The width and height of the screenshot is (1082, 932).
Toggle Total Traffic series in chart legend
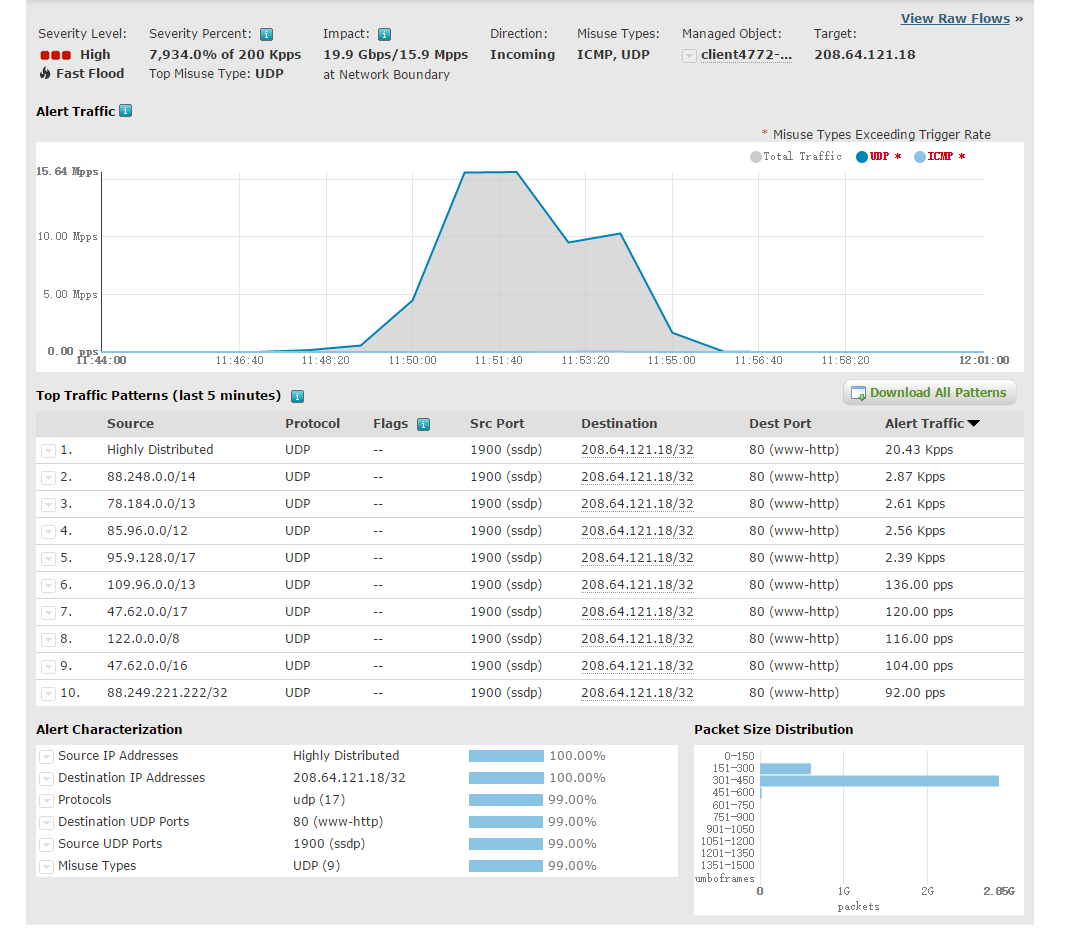pos(796,157)
